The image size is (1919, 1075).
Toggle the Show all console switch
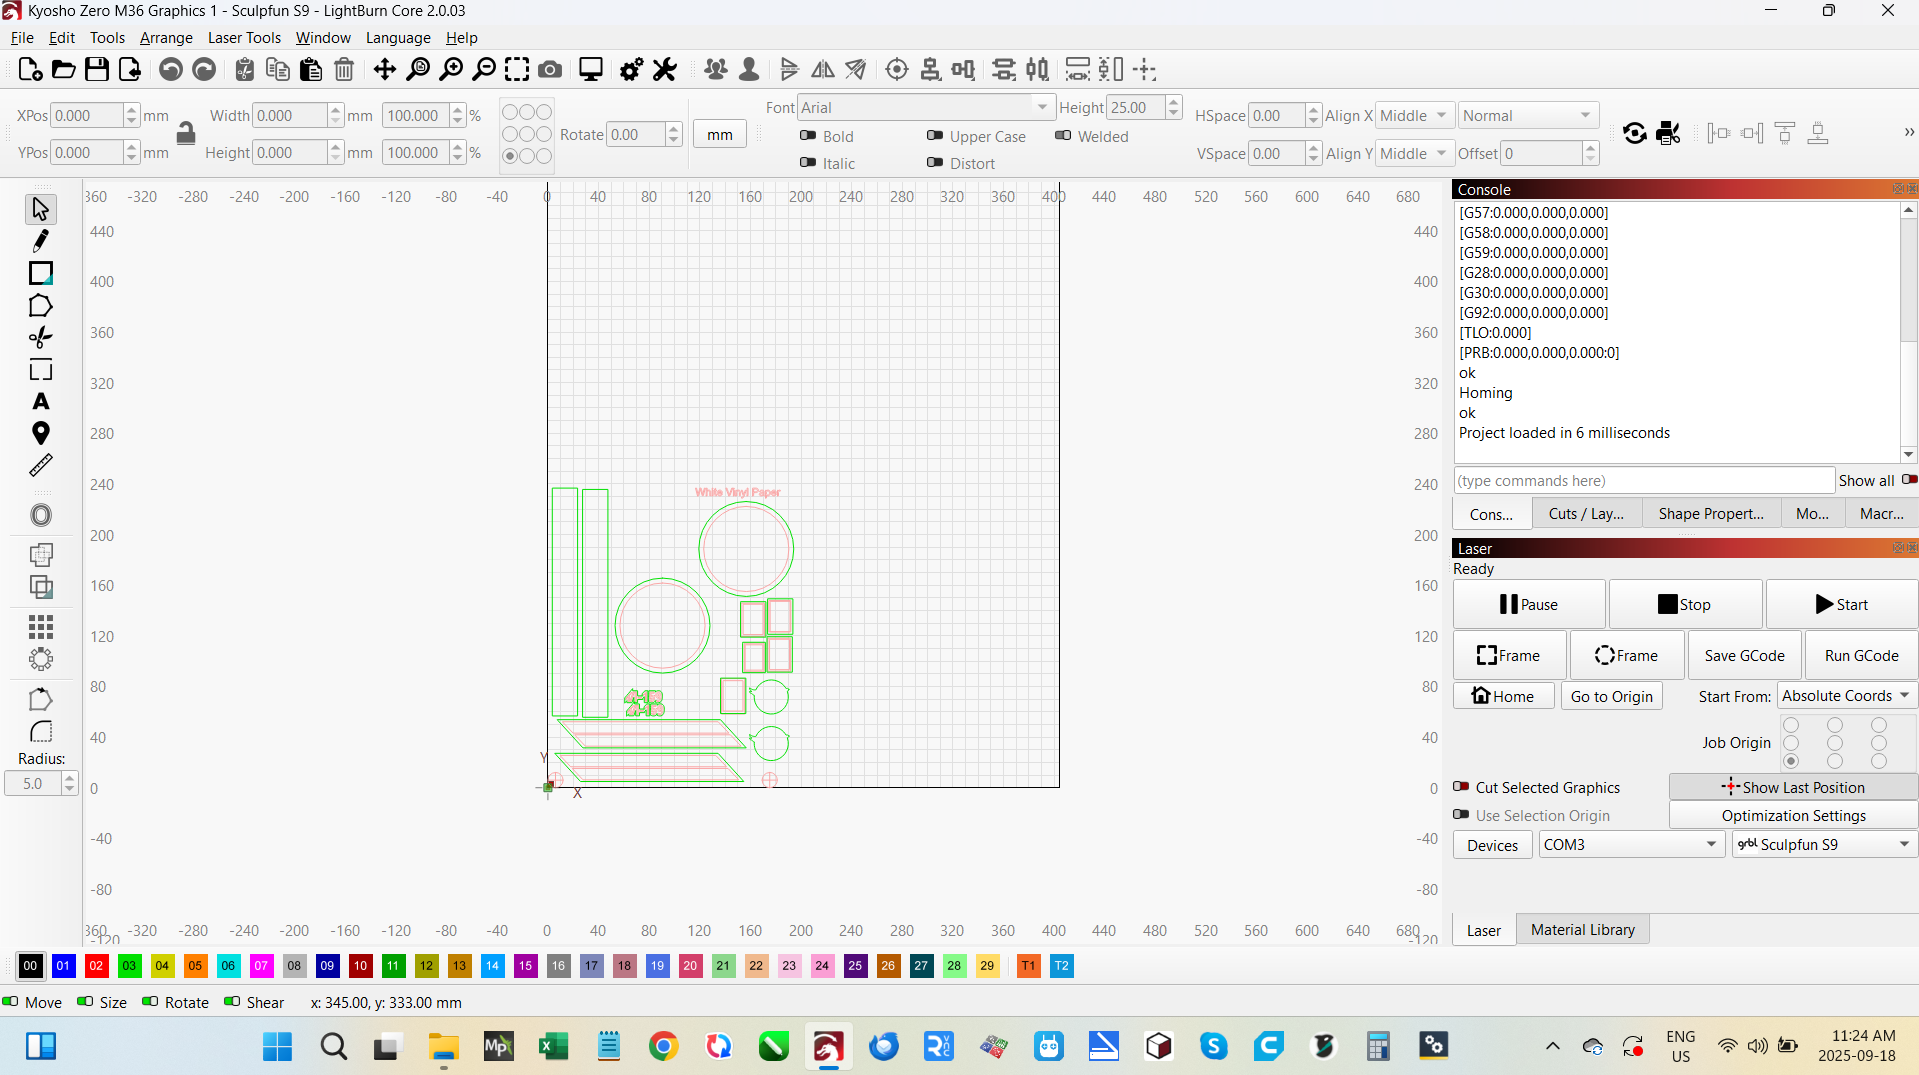point(1908,480)
